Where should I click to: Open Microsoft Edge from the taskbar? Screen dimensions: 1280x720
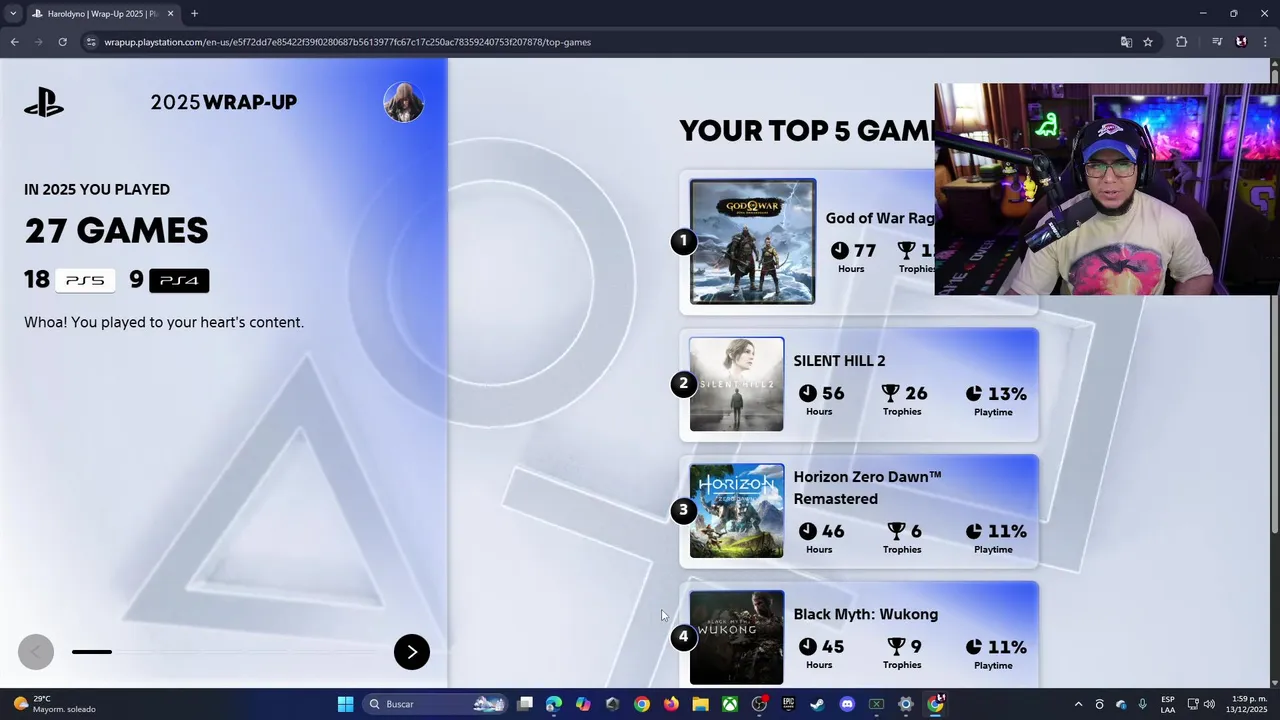tap(554, 704)
